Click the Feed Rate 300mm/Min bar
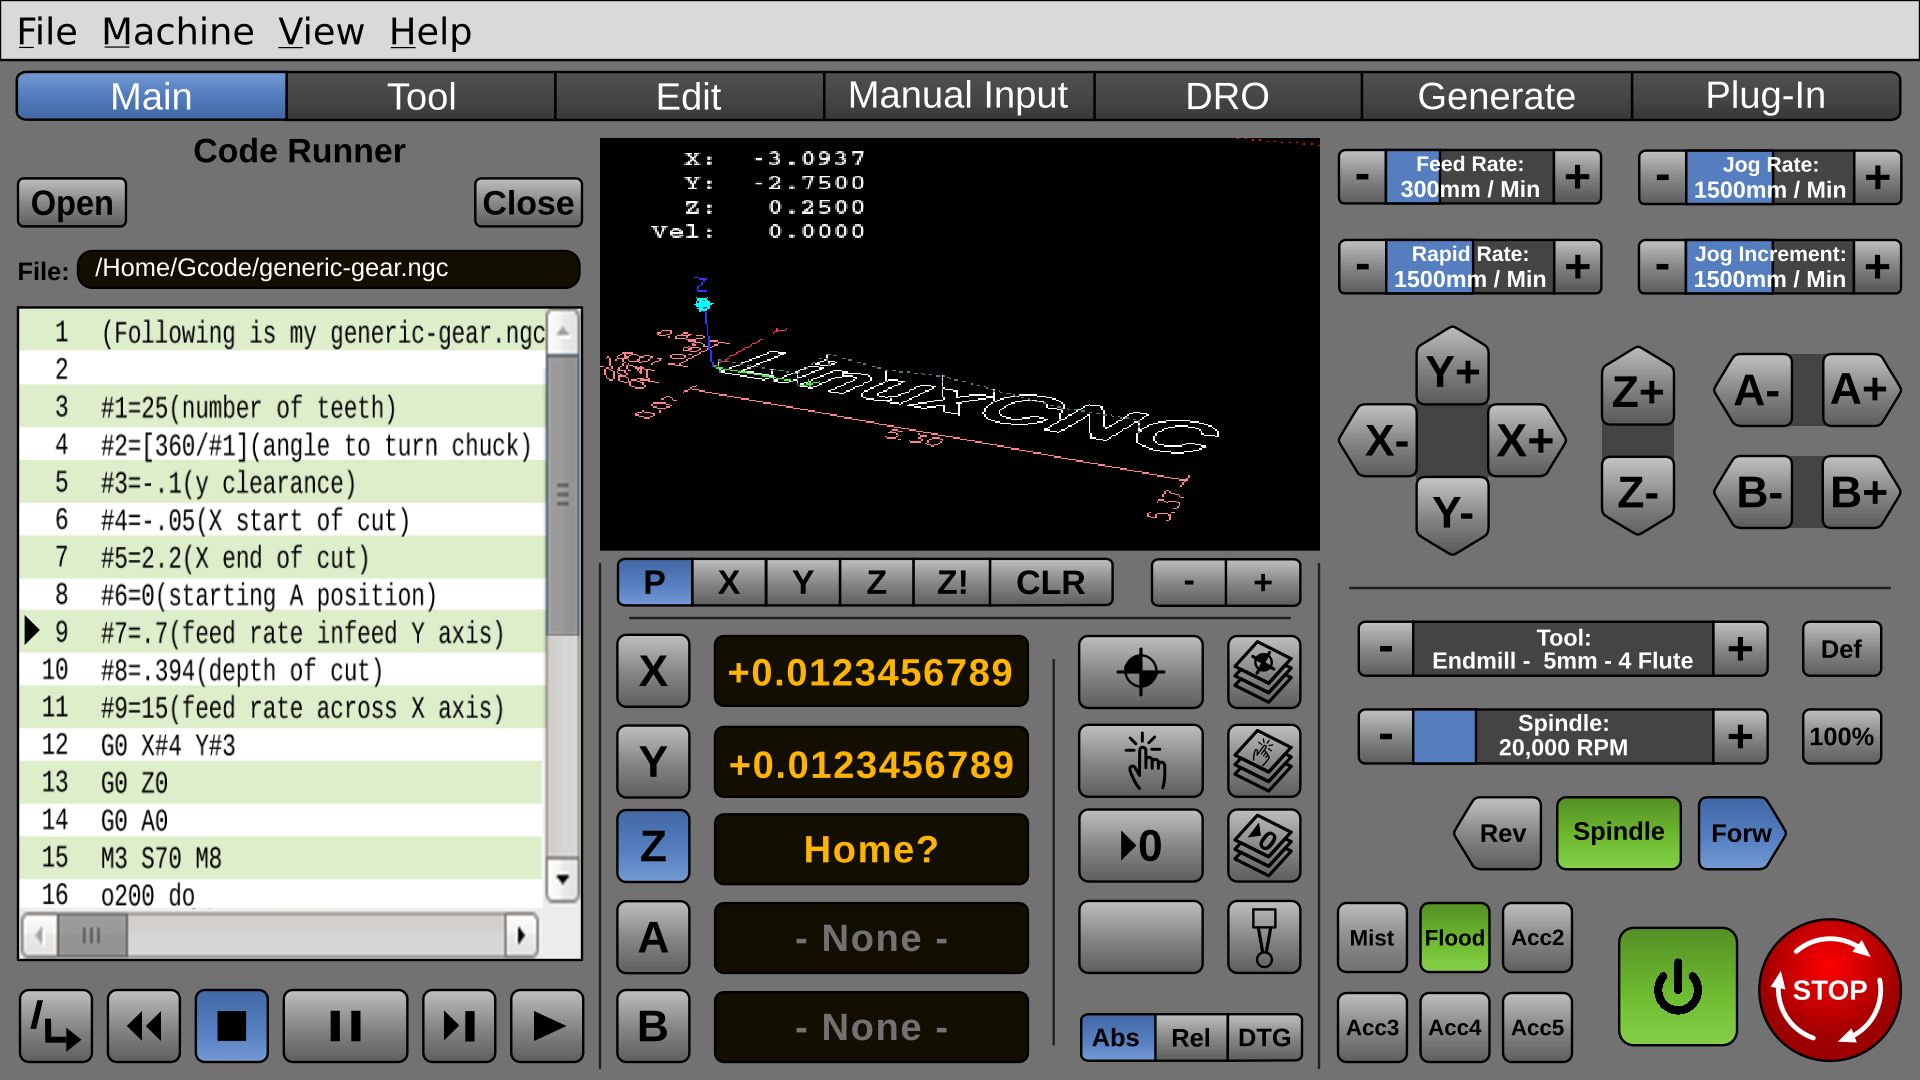1920x1080 pixels. 1469,177
